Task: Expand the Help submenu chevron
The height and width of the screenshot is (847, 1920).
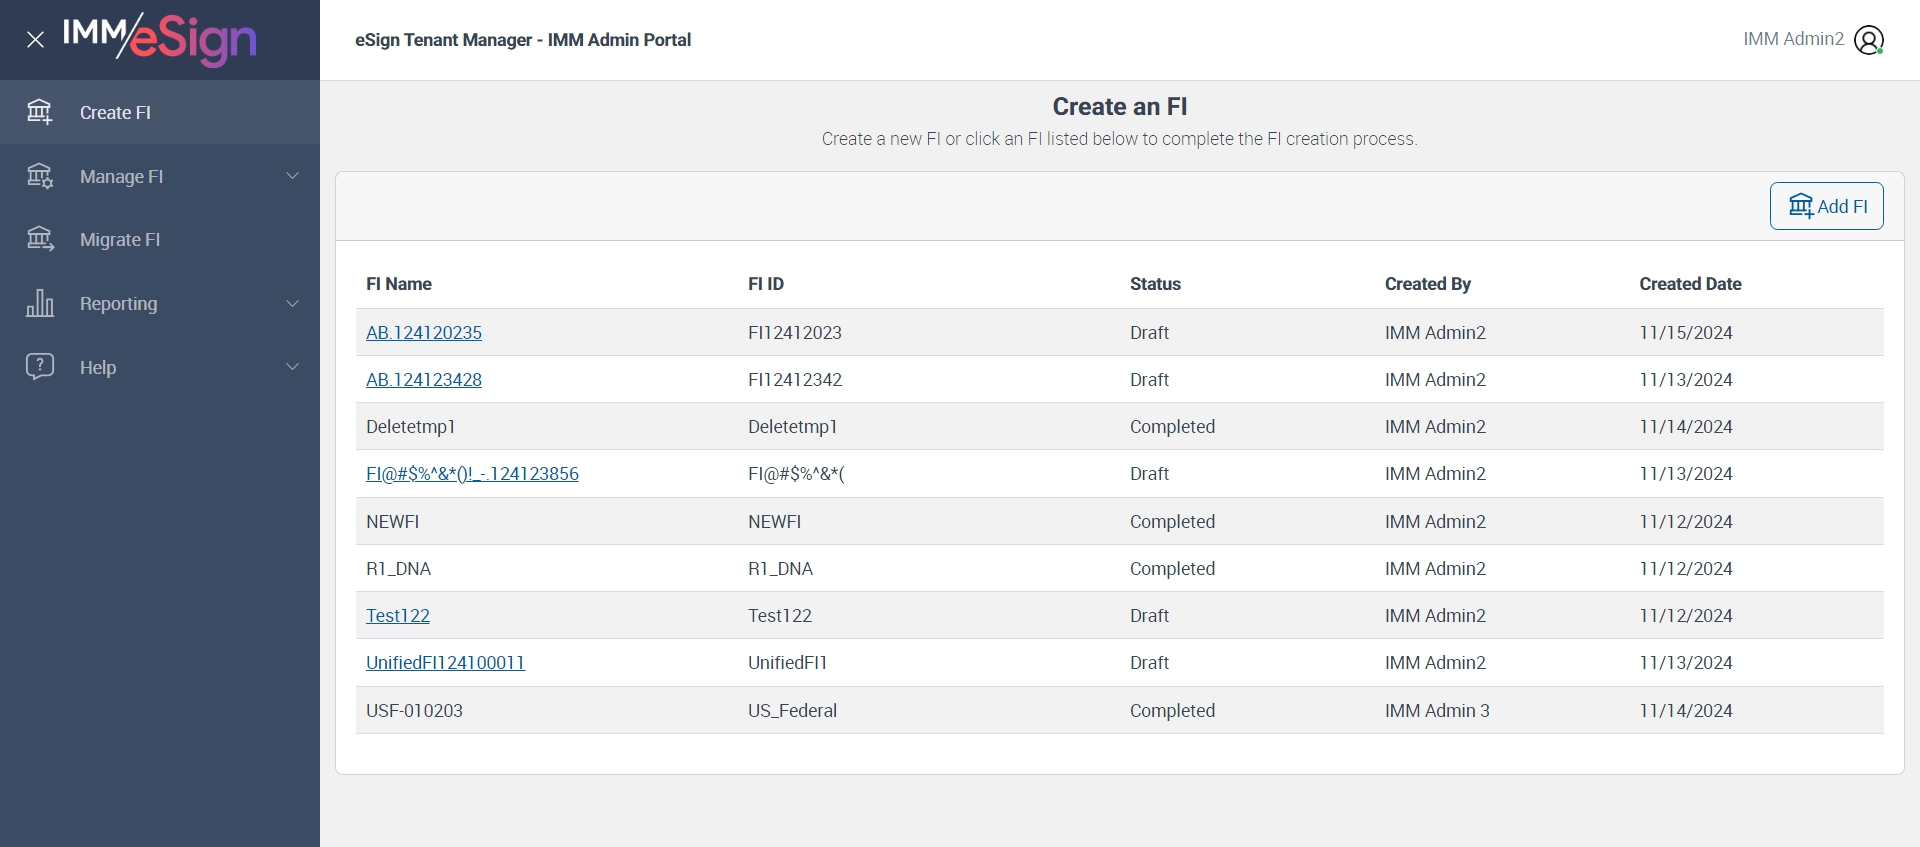Action: [293, 367]
